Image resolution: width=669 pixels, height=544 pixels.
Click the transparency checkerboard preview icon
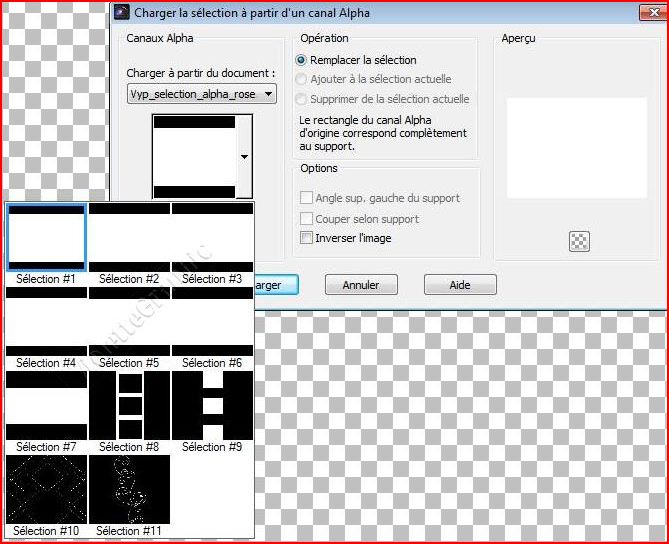click(579, 241)
